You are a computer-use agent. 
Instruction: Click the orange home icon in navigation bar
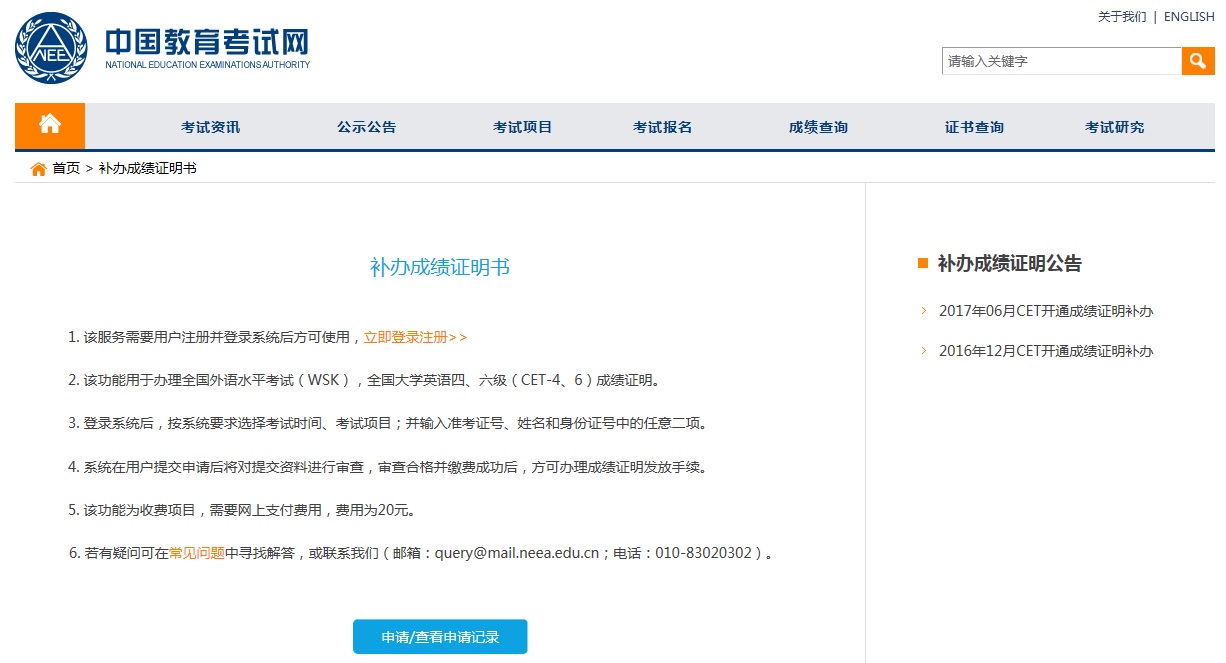pos(50,125)
